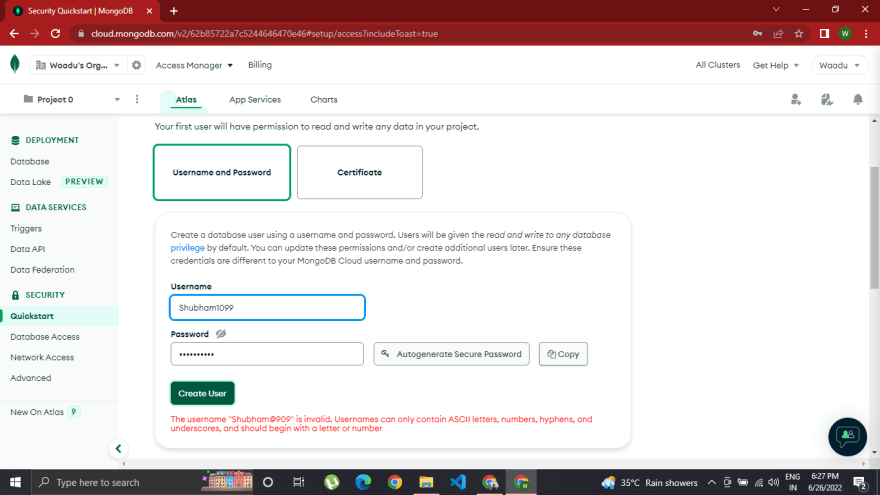The height and width of the screenshot is (495, 880).
Task: Open Task View on the taskbar
Action: click(299, 482)
